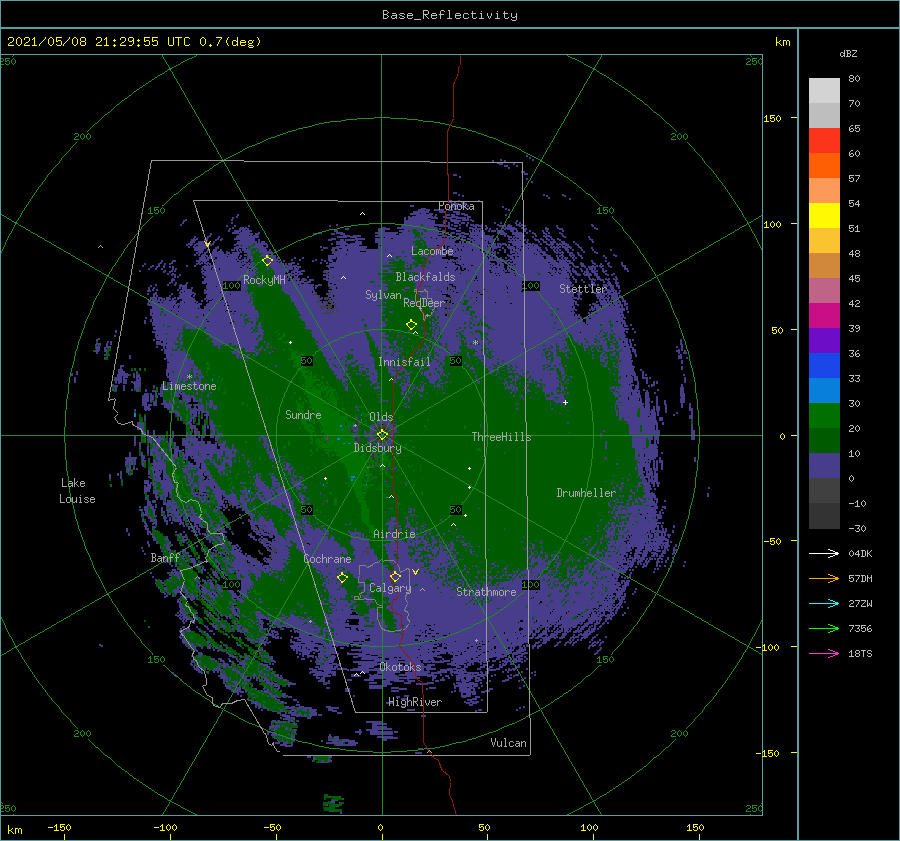Viewport: 900px width, 841px height.
Task: Click the orange 57DM arrow in legend
Action: (824, 579)
